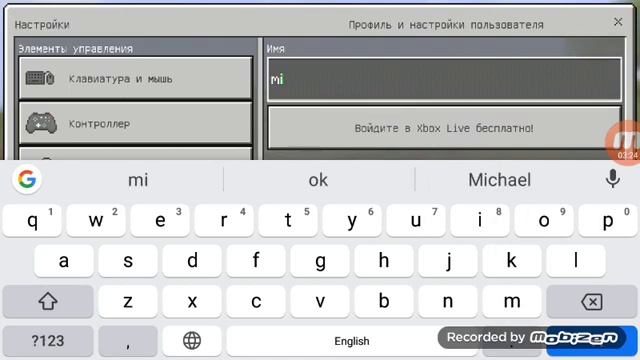Viewport: 640px width, 360px height.
Task: Tap the w key
Action: pos(96,220)
